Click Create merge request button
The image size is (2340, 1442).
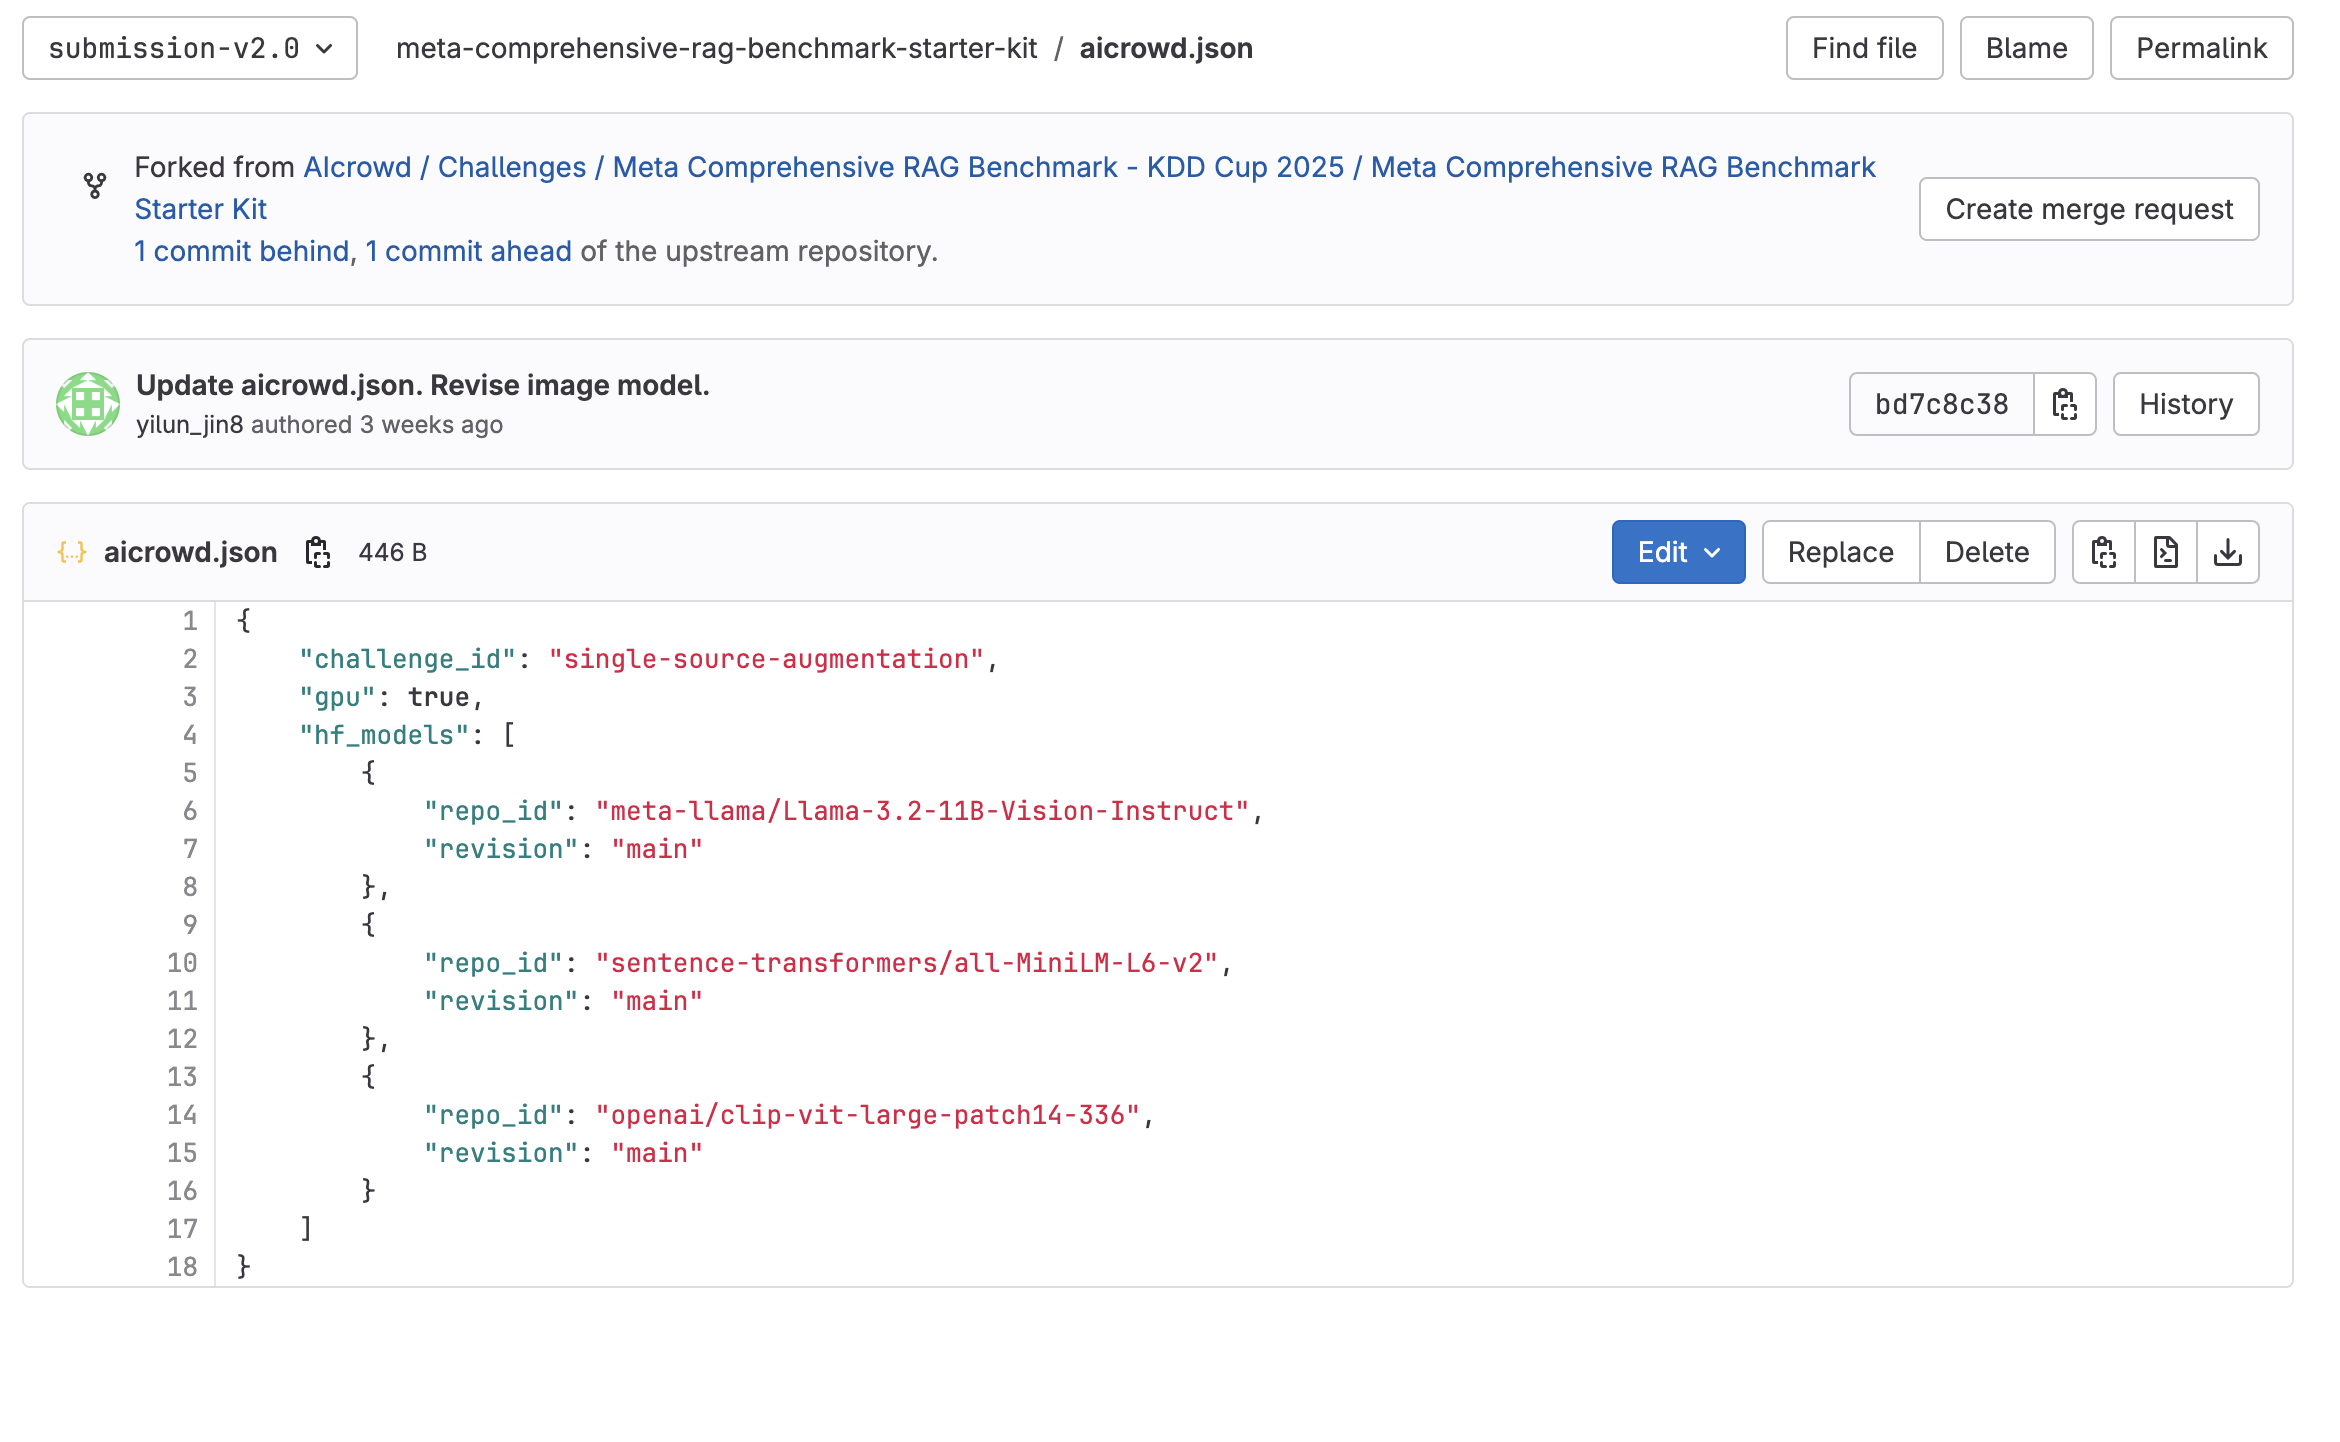pos(2089,209)
